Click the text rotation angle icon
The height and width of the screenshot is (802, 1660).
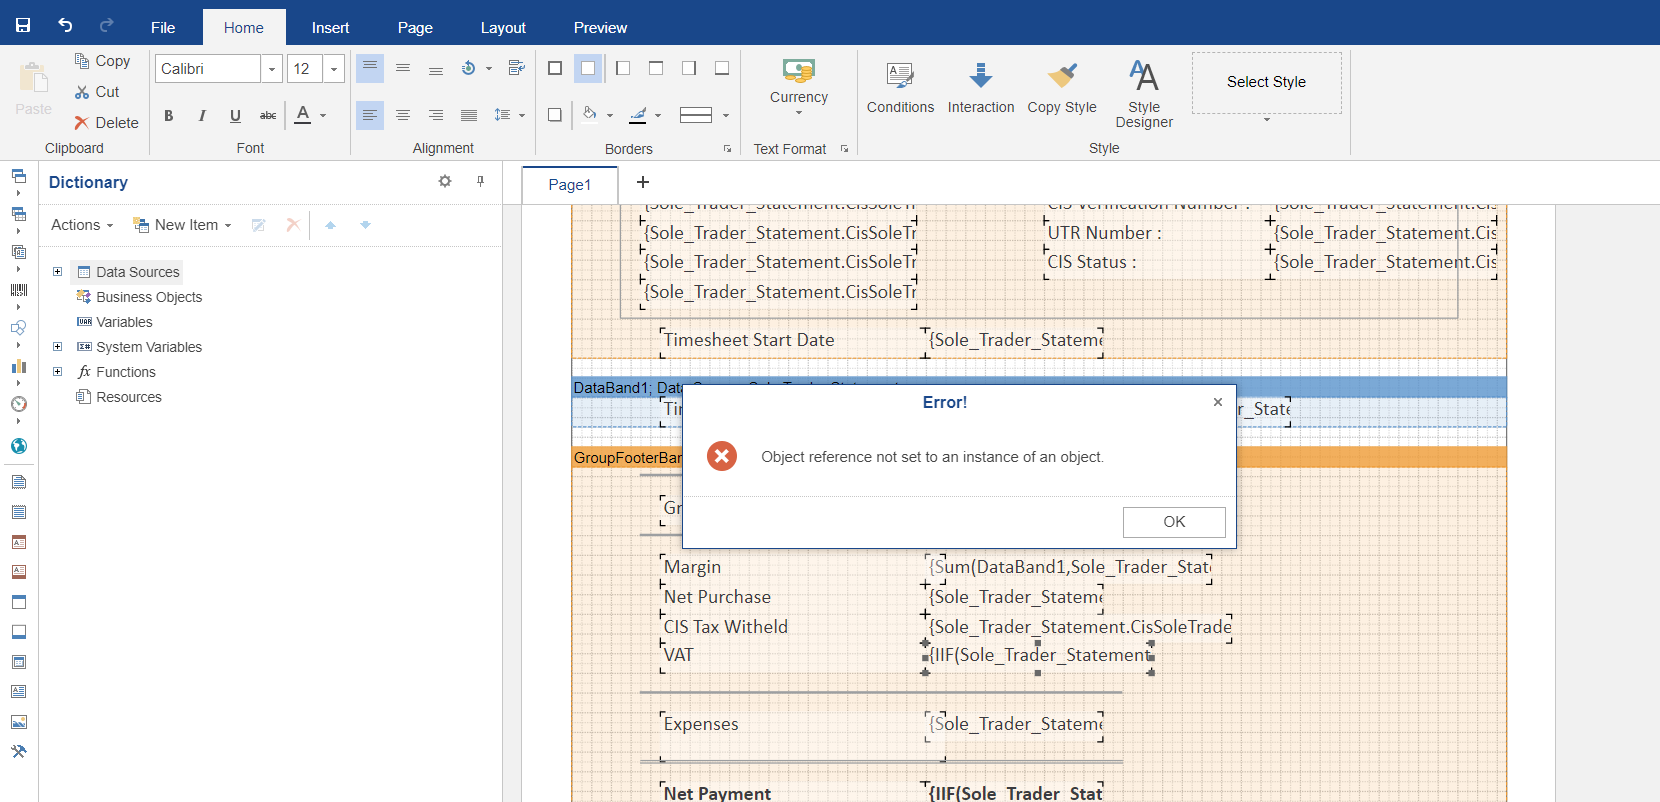click(468, 68)
